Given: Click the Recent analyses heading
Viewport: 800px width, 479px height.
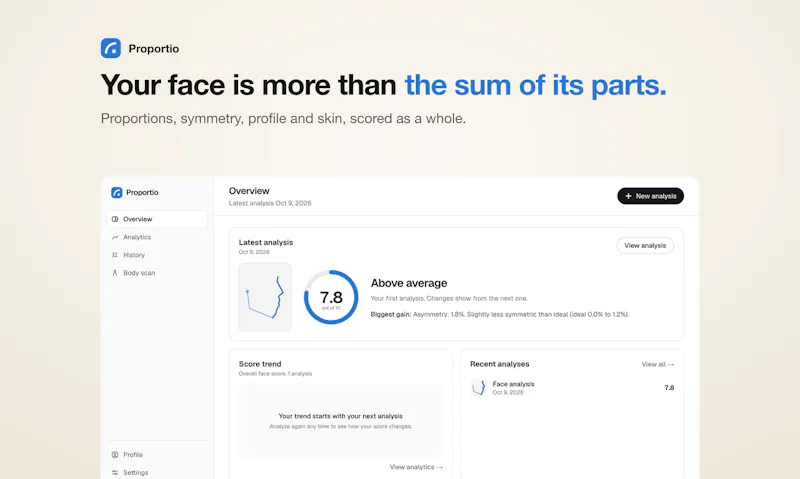Looking at the screenshot, I should click(499, 364).
